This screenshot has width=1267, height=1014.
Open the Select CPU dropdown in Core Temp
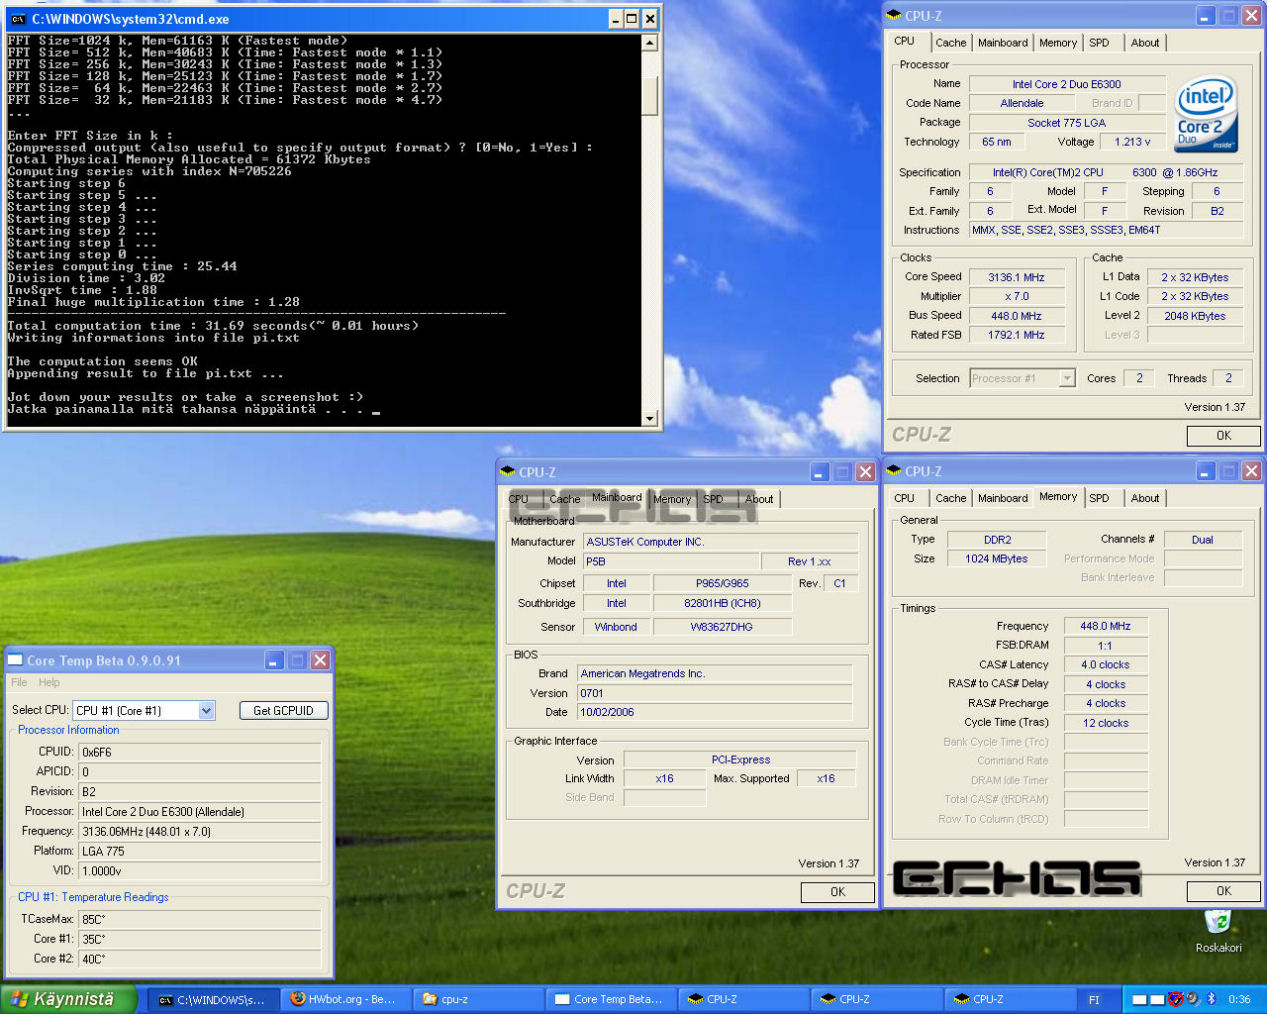tap(206, 710)
